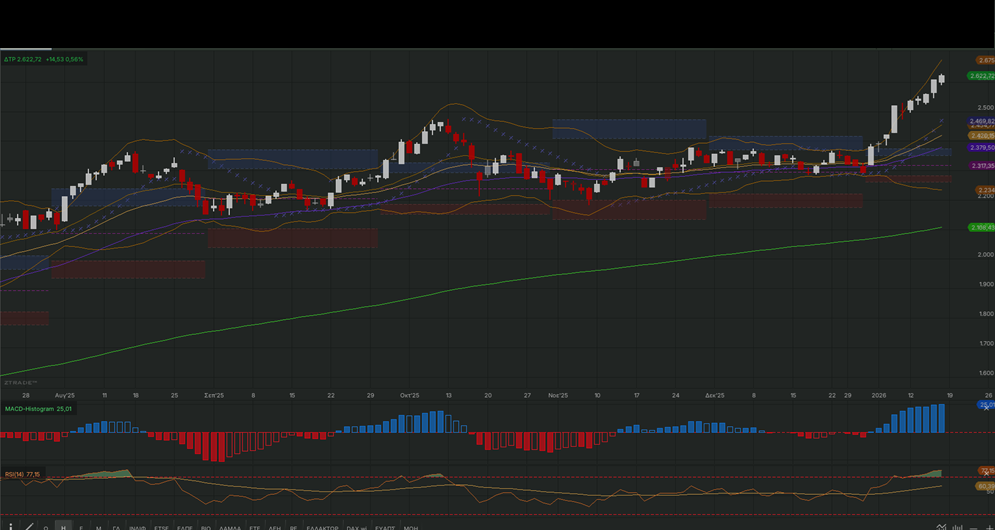Click the orange 2.675 upper band tag
Image resolution: width=995 pixels, height=530 pixels.
click(985, 60)
